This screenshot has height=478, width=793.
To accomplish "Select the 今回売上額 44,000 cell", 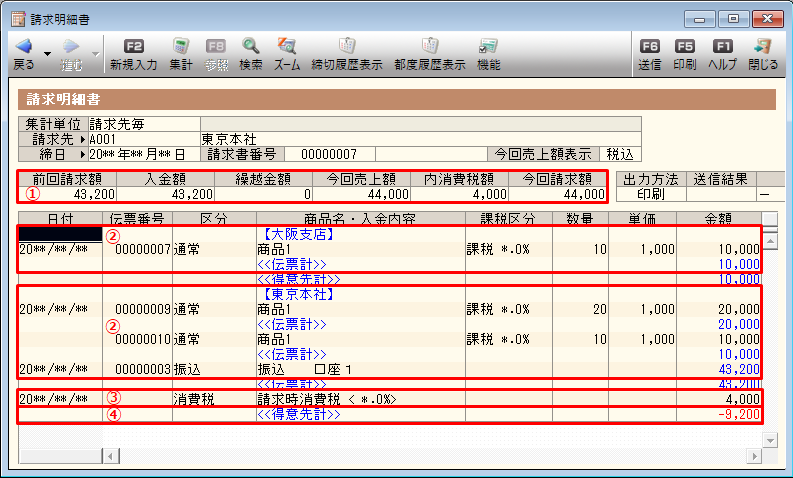I will (362, 194).
